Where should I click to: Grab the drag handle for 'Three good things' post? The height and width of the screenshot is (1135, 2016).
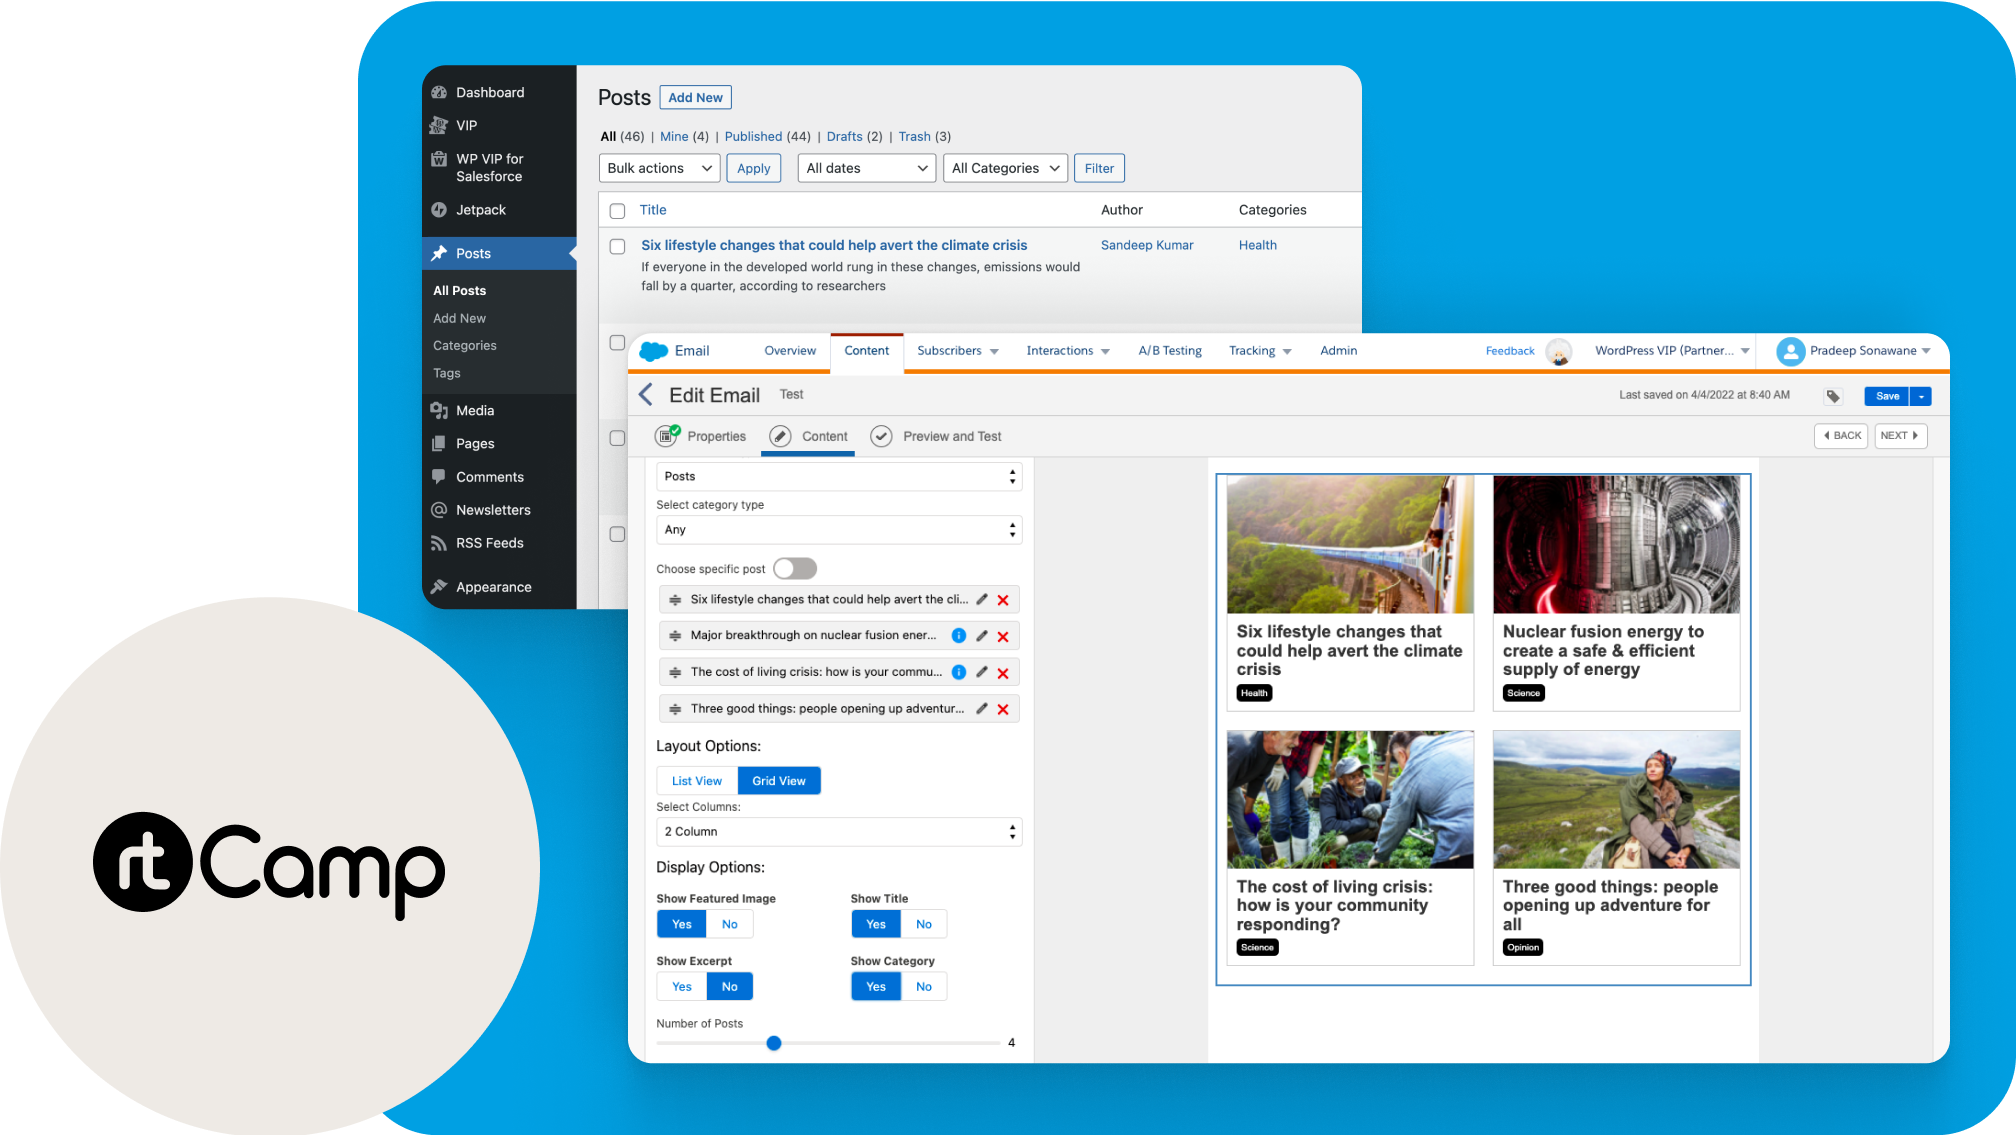[675, 709]
